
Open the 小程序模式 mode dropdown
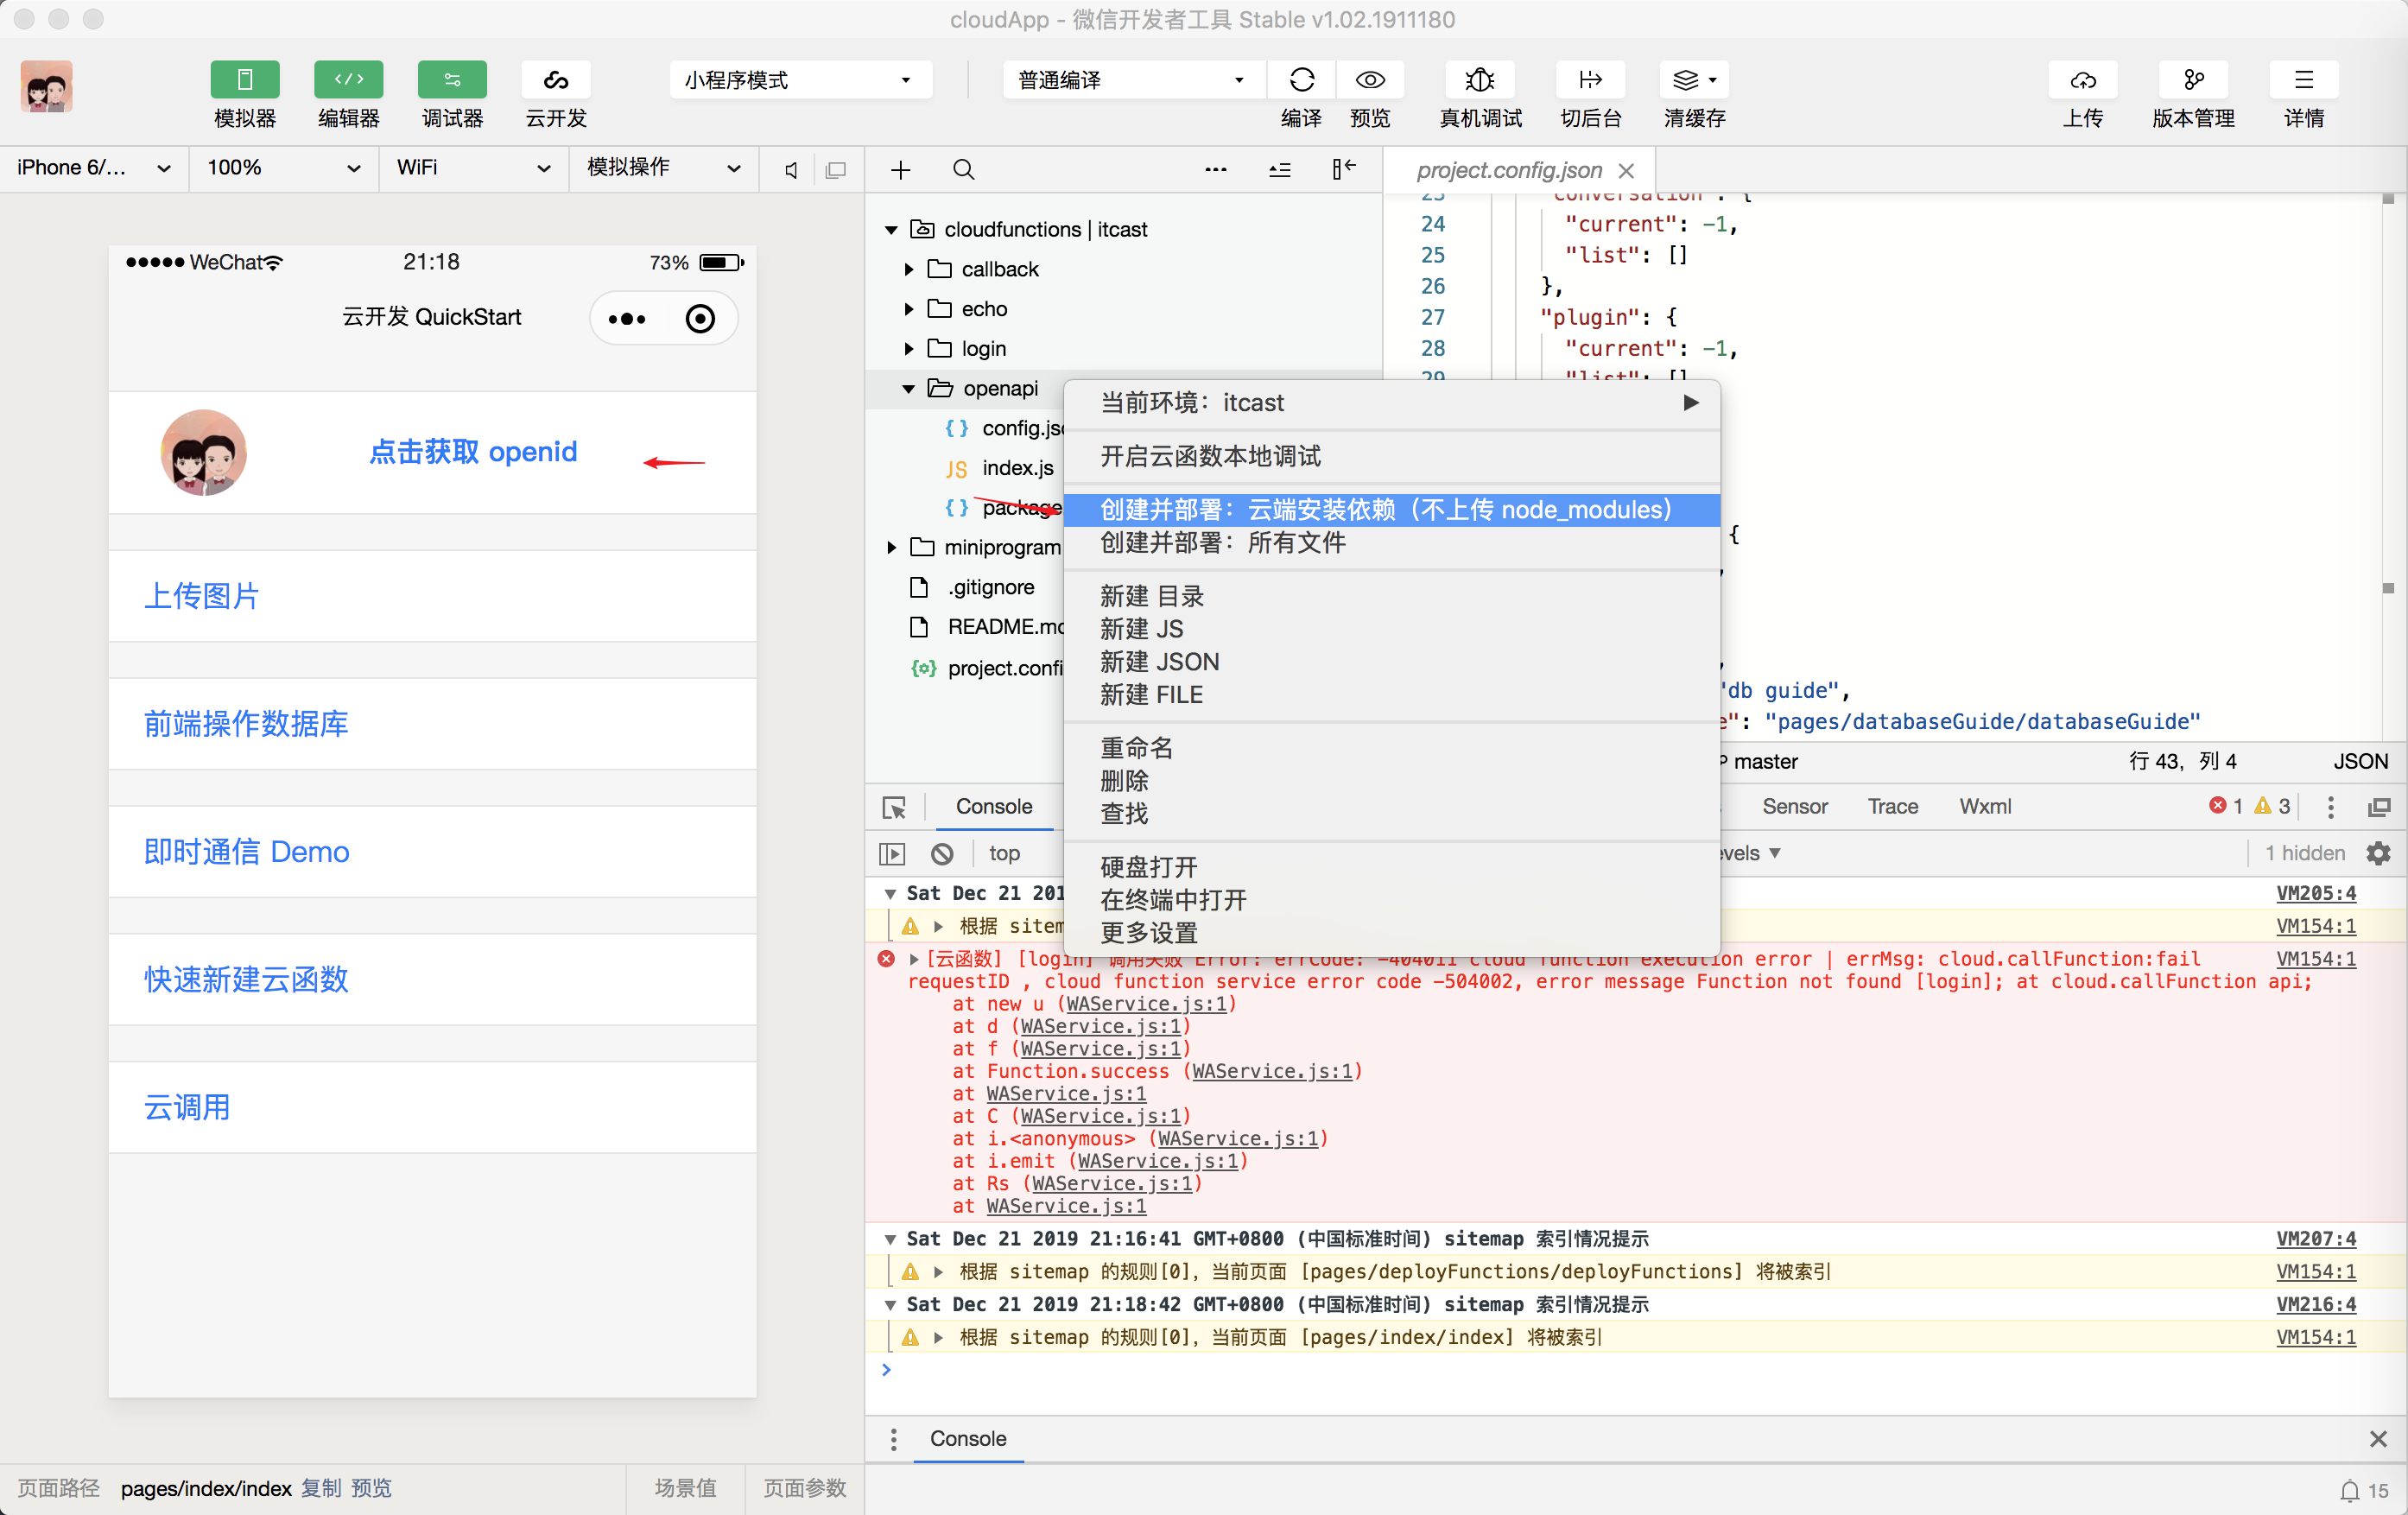(800, 80)
